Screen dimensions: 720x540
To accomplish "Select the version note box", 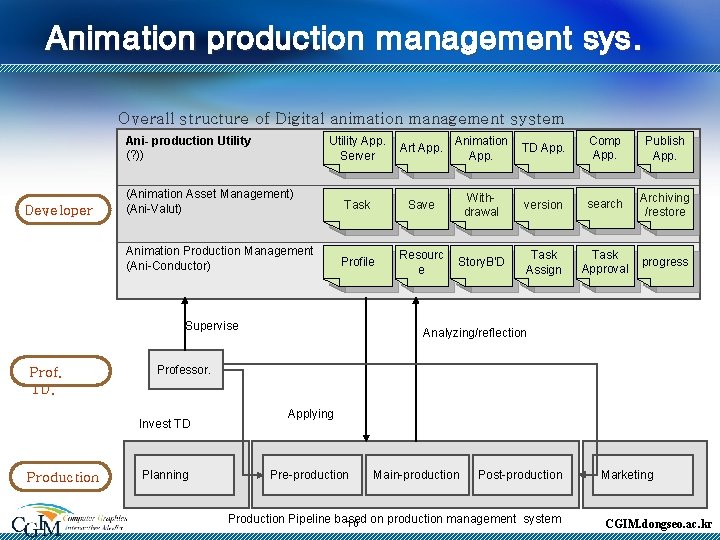I will (x=544, y=209).
